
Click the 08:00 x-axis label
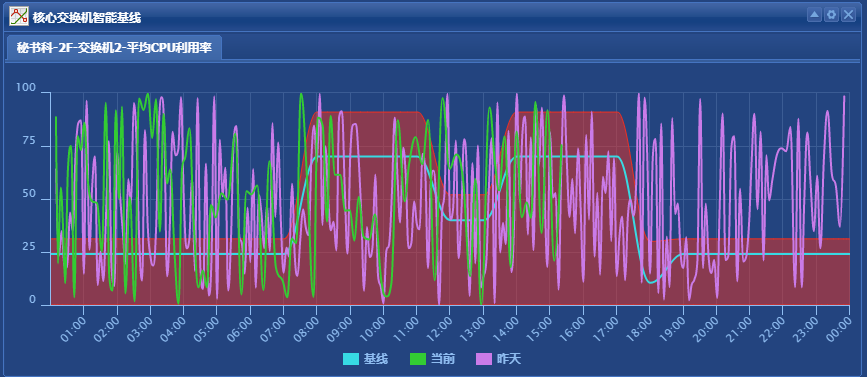pos(305,328)
